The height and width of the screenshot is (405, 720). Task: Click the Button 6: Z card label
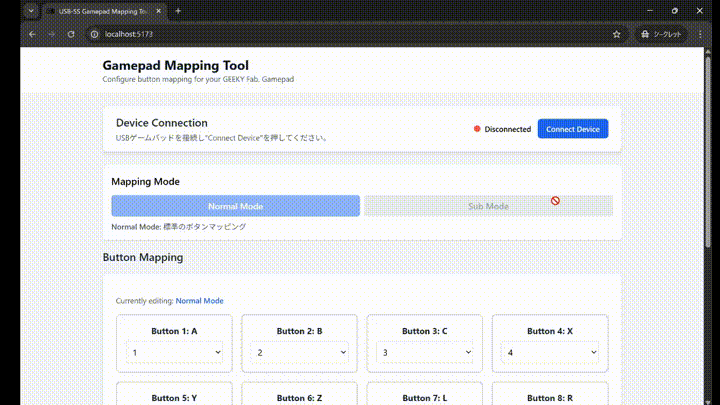click(299, 398)
